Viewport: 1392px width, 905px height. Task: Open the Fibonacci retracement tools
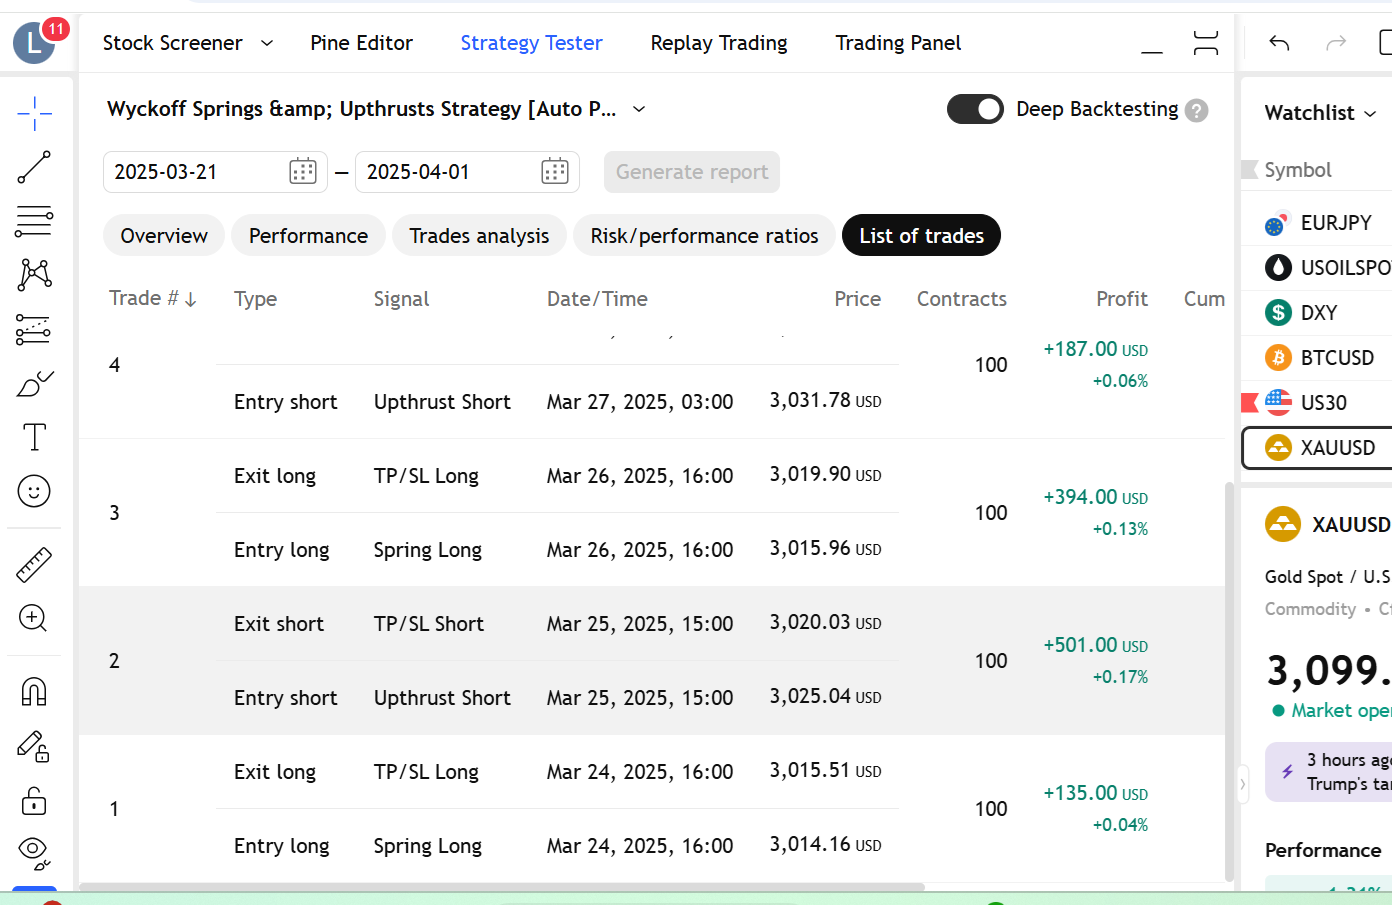tap(34, 221)
